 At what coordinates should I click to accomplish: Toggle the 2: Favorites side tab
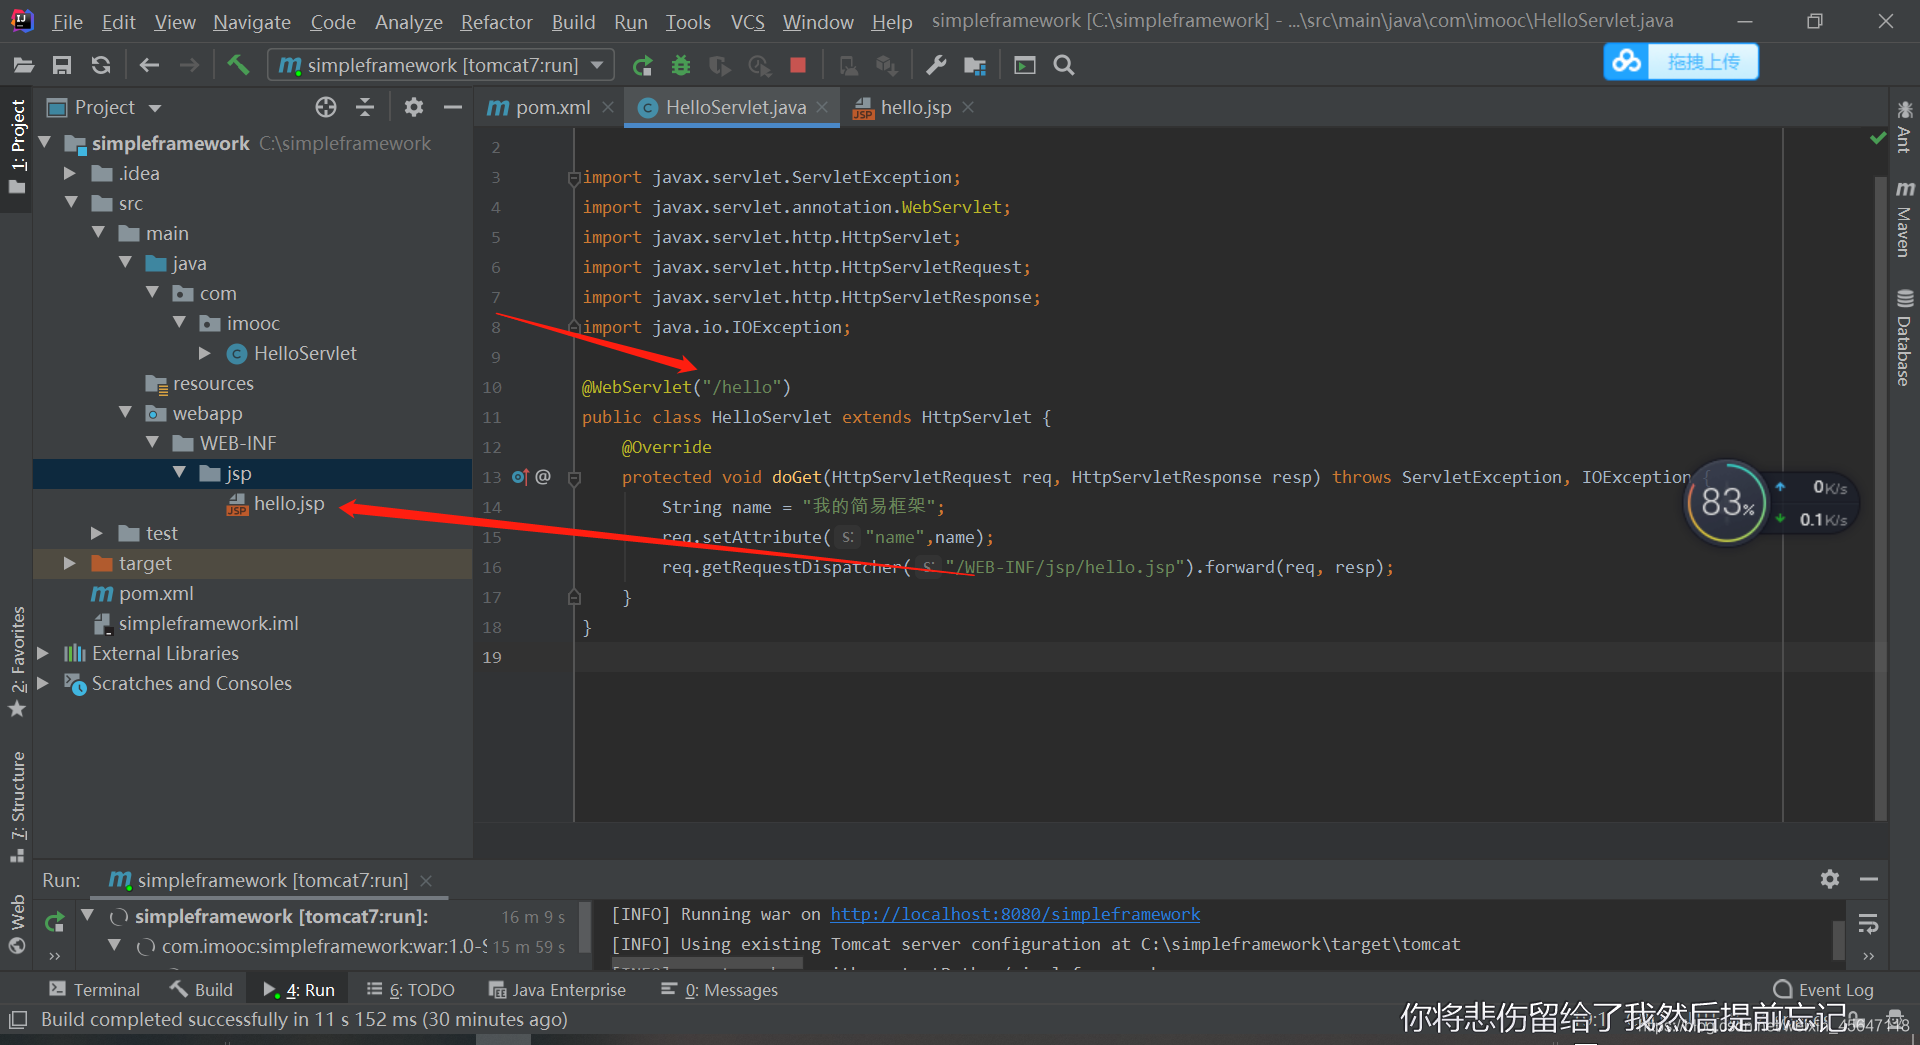click(x=17, y=660)
